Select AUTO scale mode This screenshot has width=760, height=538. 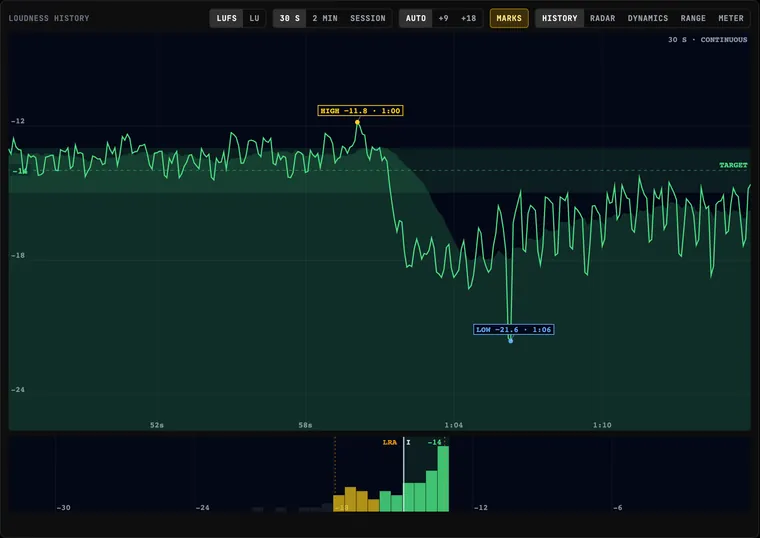pyautogui.click(x=415, y=18)
